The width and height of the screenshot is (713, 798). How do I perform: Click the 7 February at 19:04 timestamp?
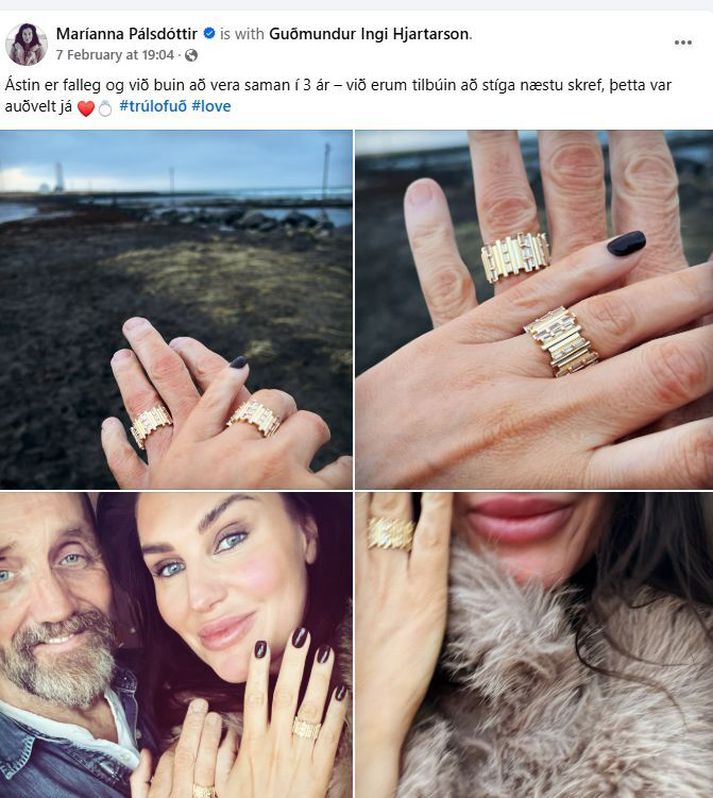[115, 55]
